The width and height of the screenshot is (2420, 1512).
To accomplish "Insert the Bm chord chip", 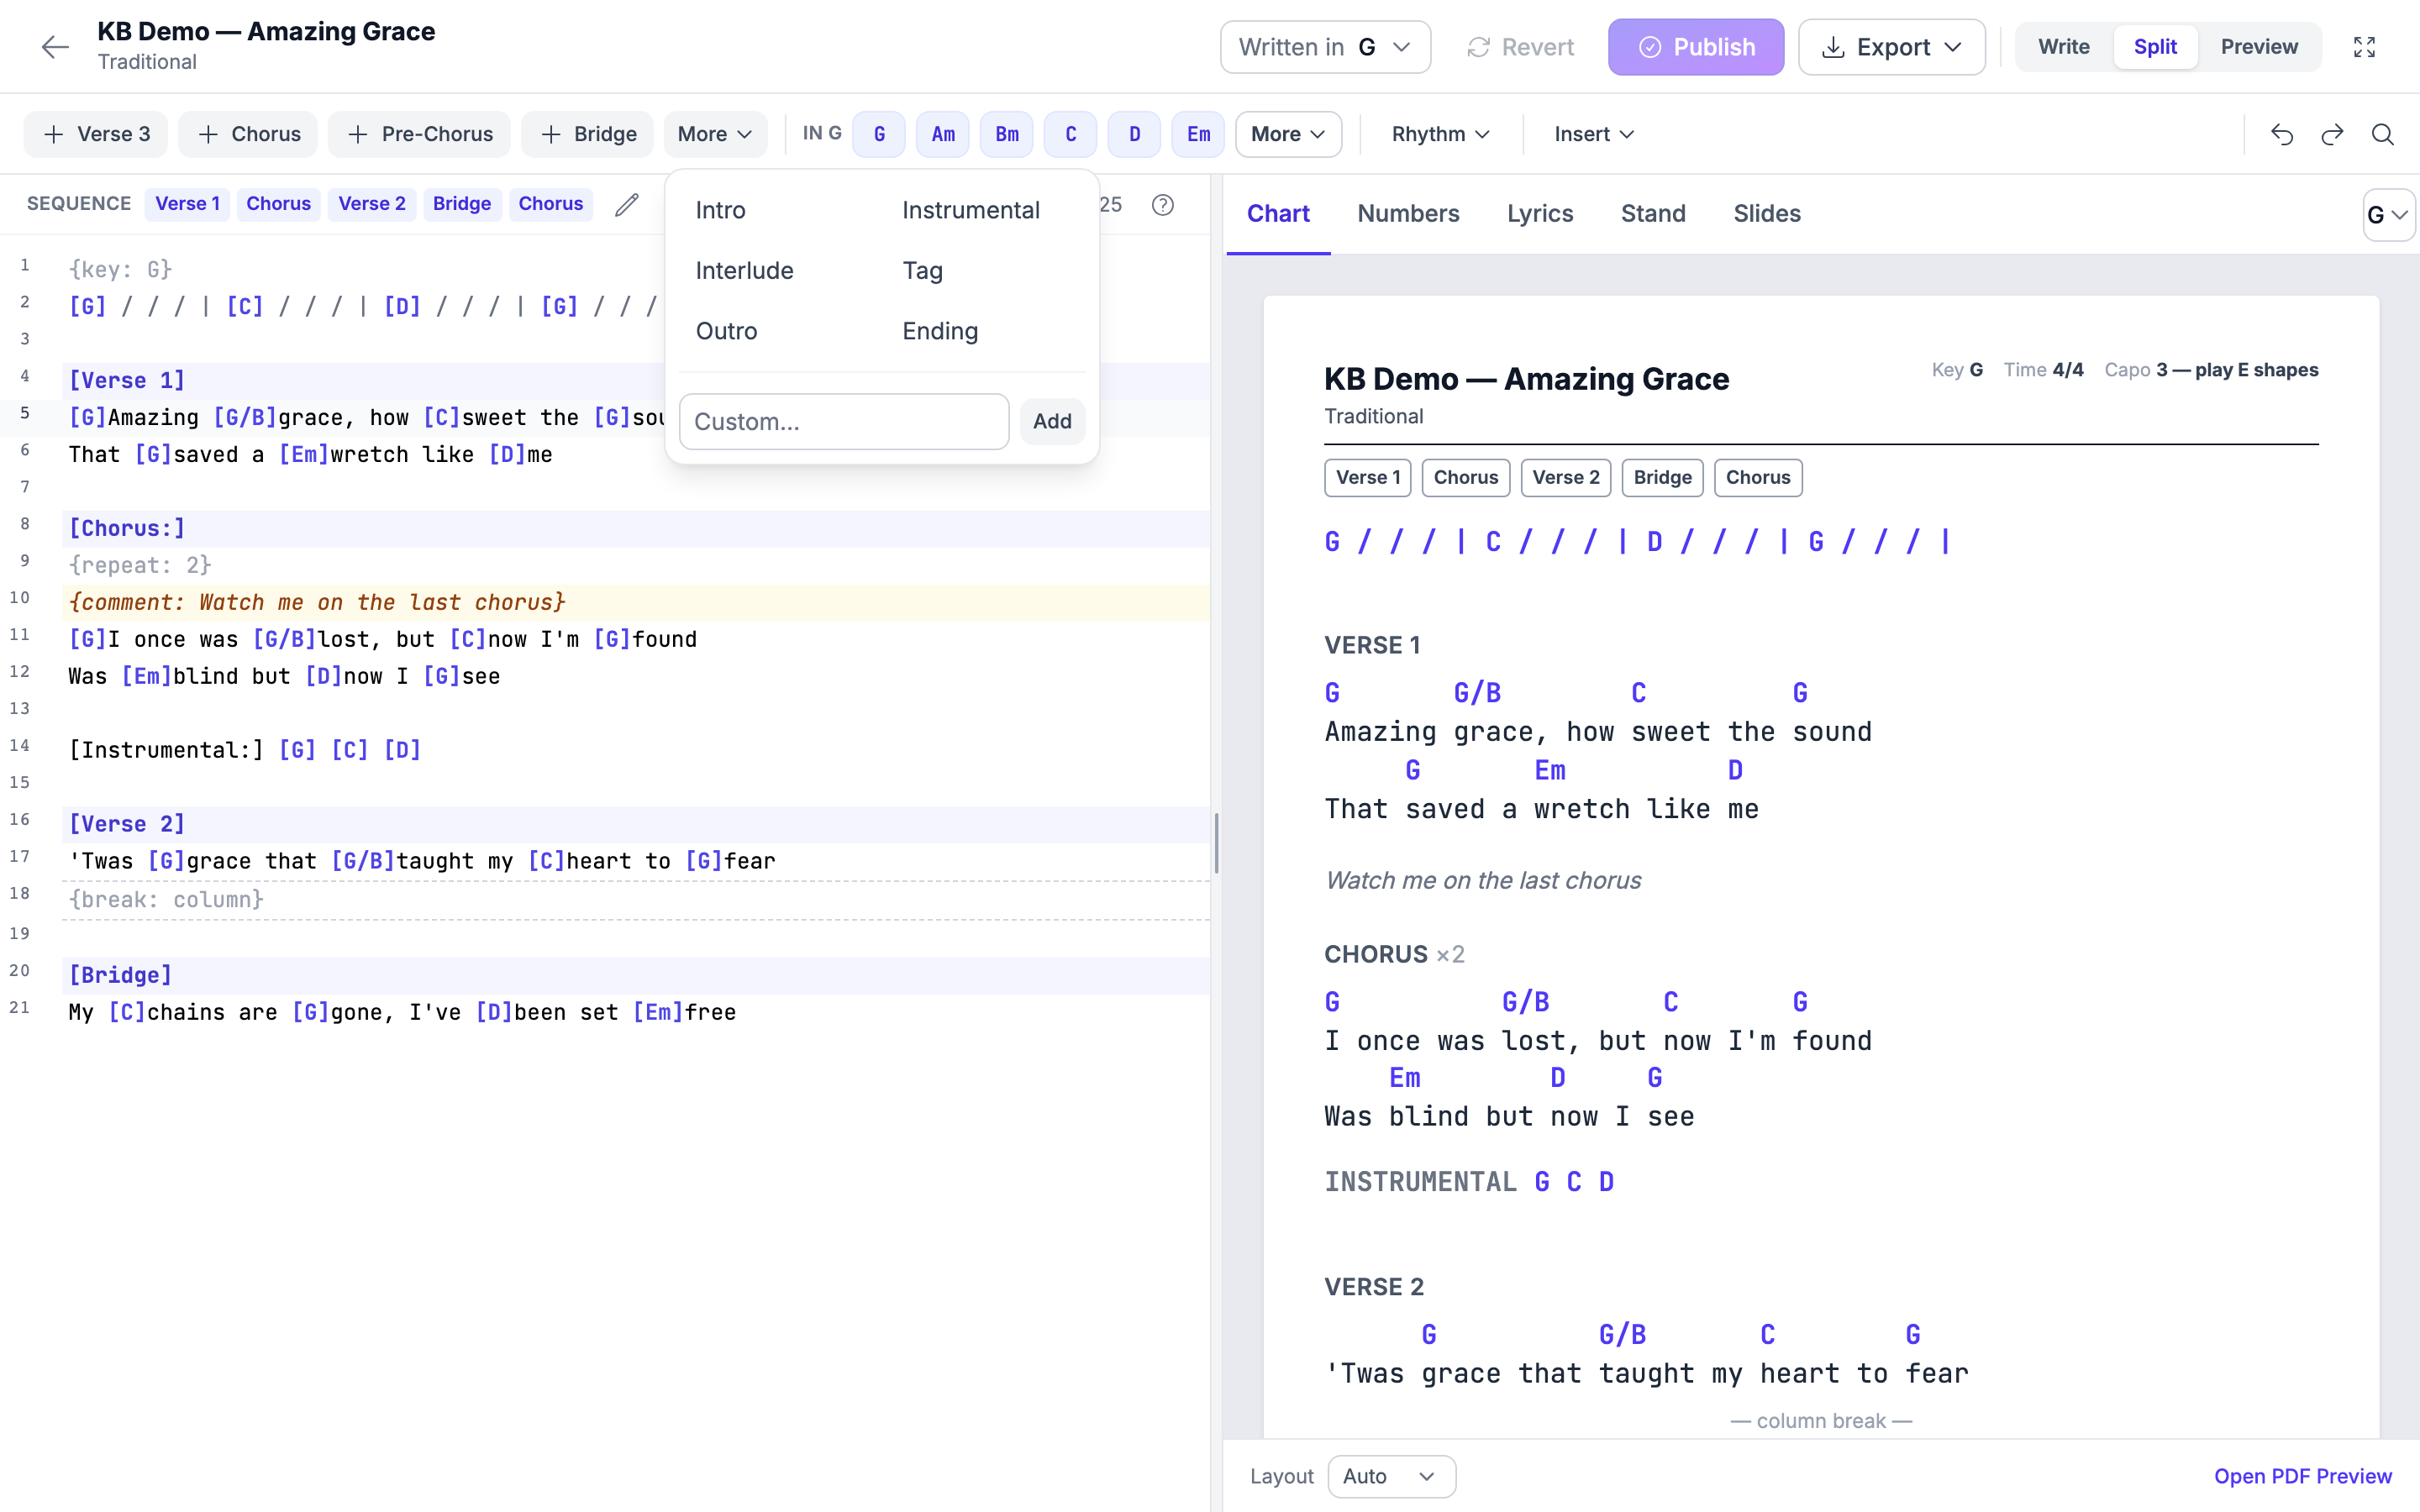I will 1007,134.
